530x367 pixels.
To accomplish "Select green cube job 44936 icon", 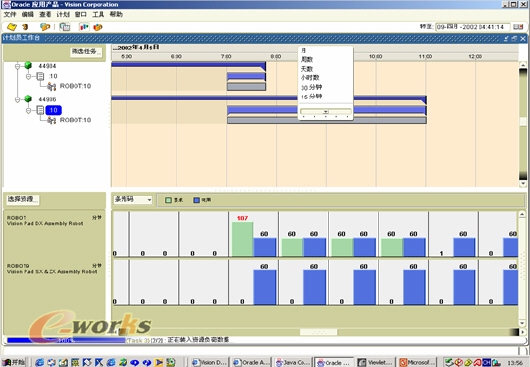I will 28,99.
